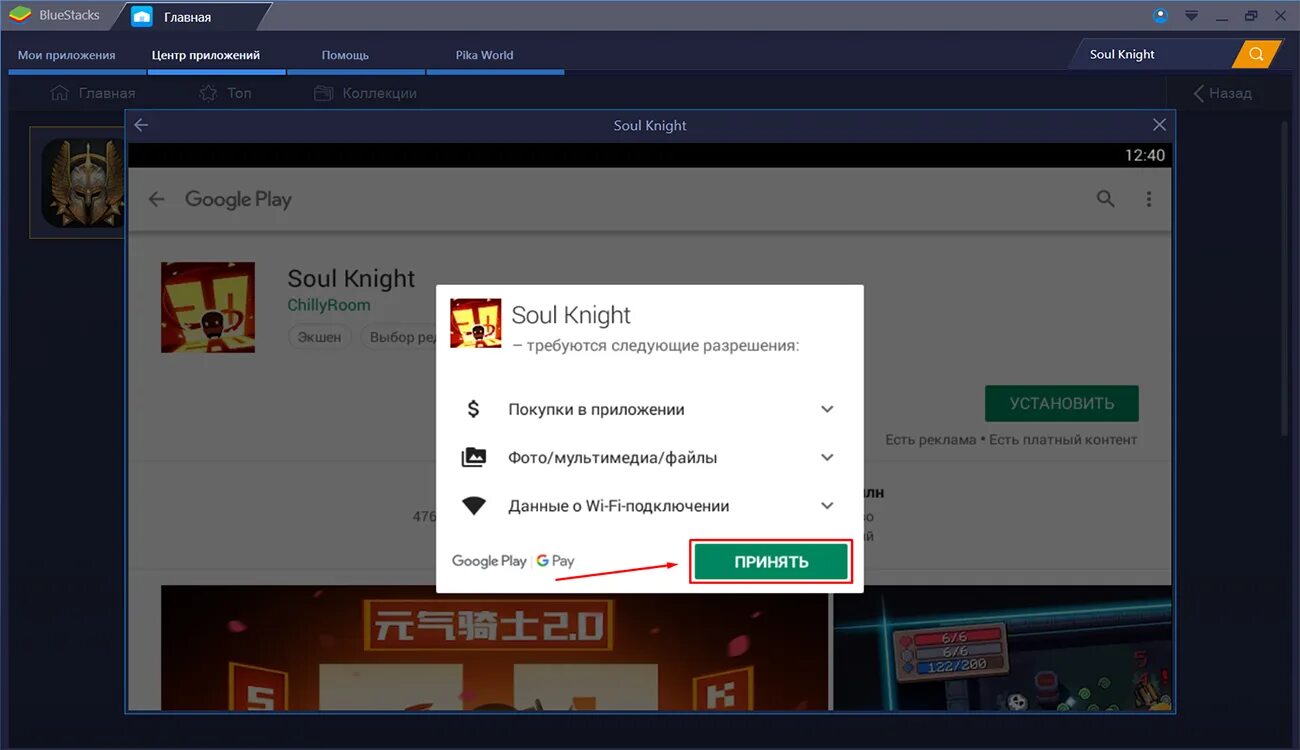Click the Soul Knight icon in the permissions dialog
This screenshot has width=1300, height=750.
tap(476, 323)
